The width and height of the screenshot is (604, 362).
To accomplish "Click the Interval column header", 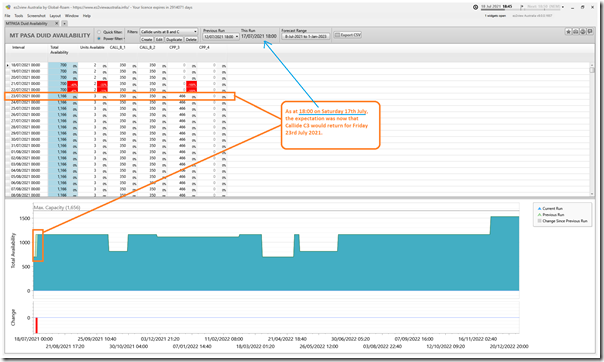I will coord(18,47).
